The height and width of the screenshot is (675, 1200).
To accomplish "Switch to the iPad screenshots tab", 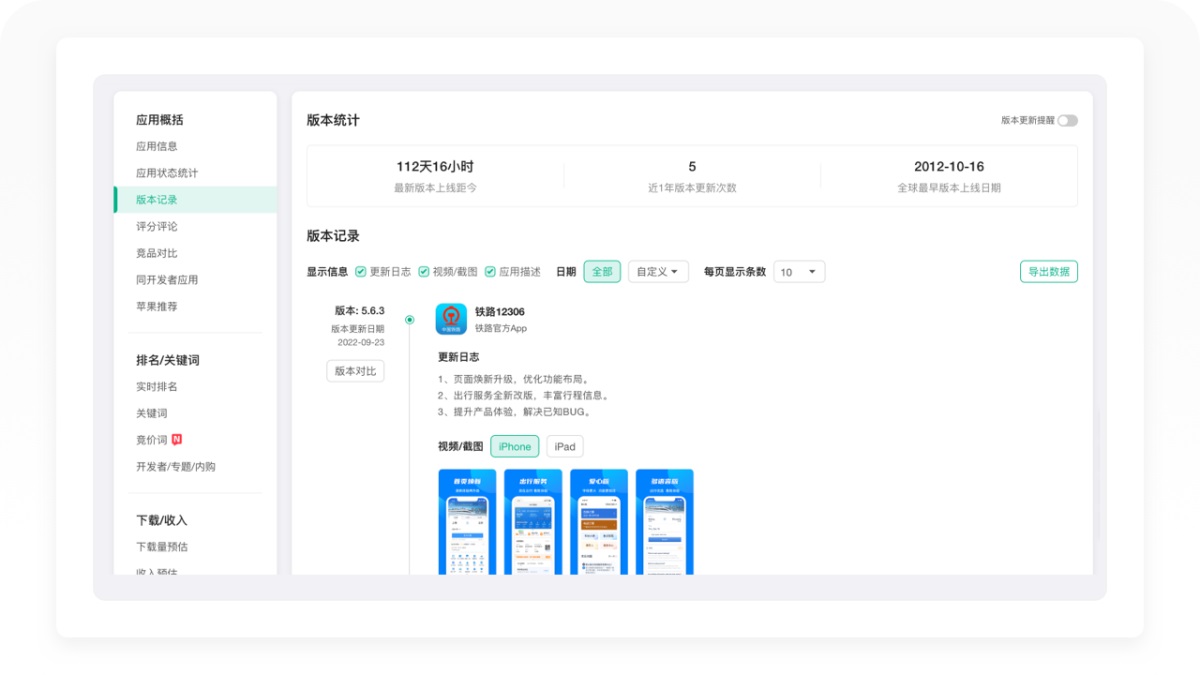I will pos(565,446).
